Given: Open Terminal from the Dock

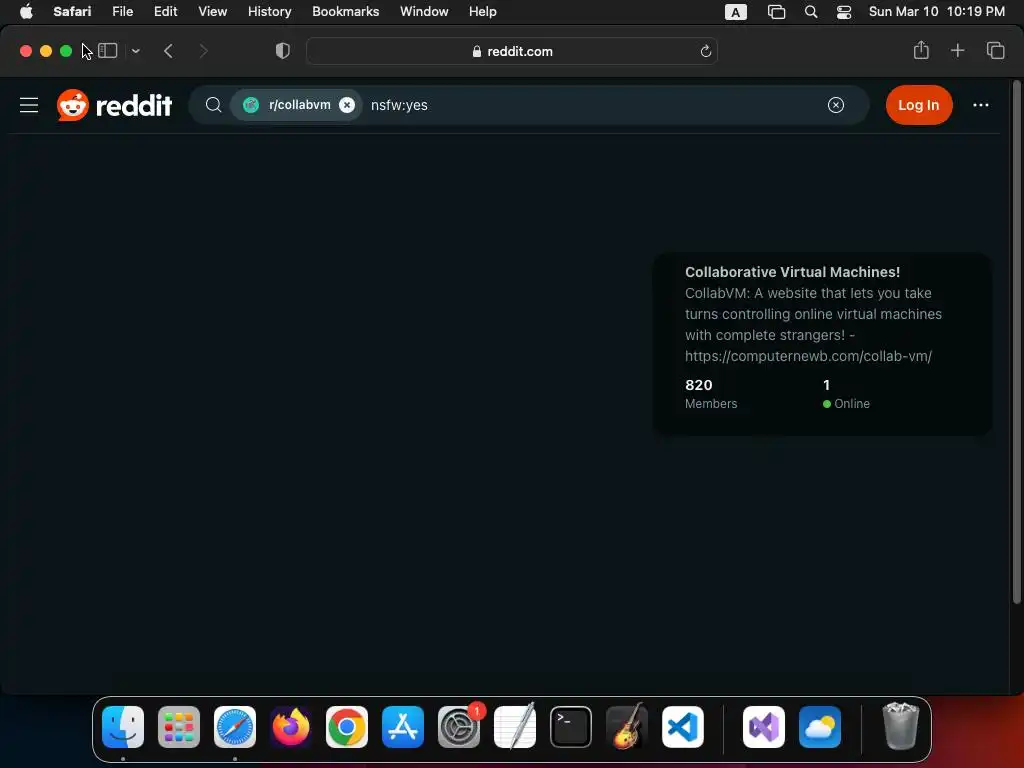Looking at the screenshot, I should click(x=571, y=727).
